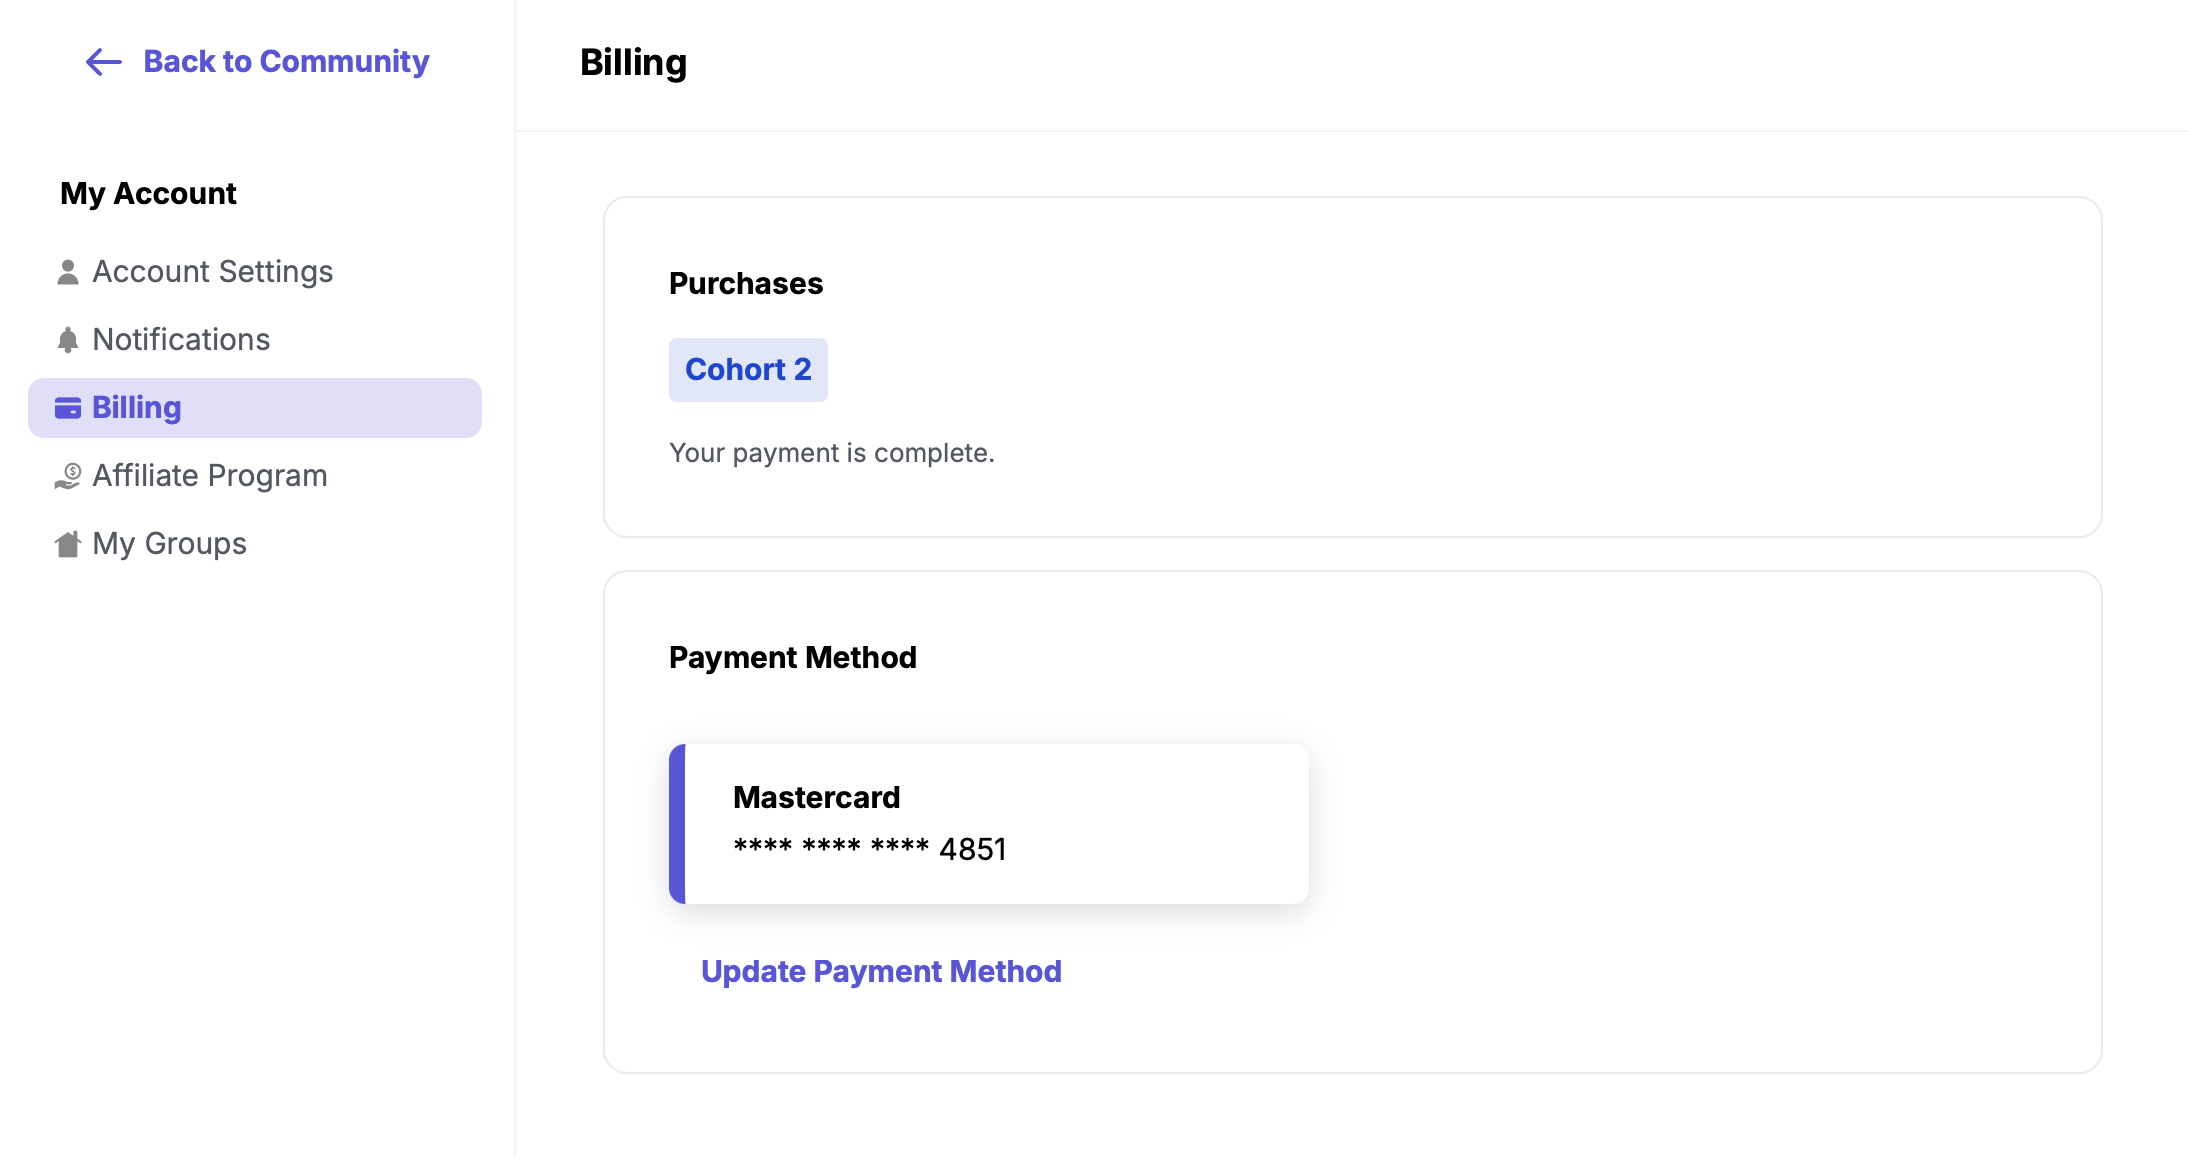Click the My Groups house icon
This screenshot has height=1156, width=2188.
(68, 544)
